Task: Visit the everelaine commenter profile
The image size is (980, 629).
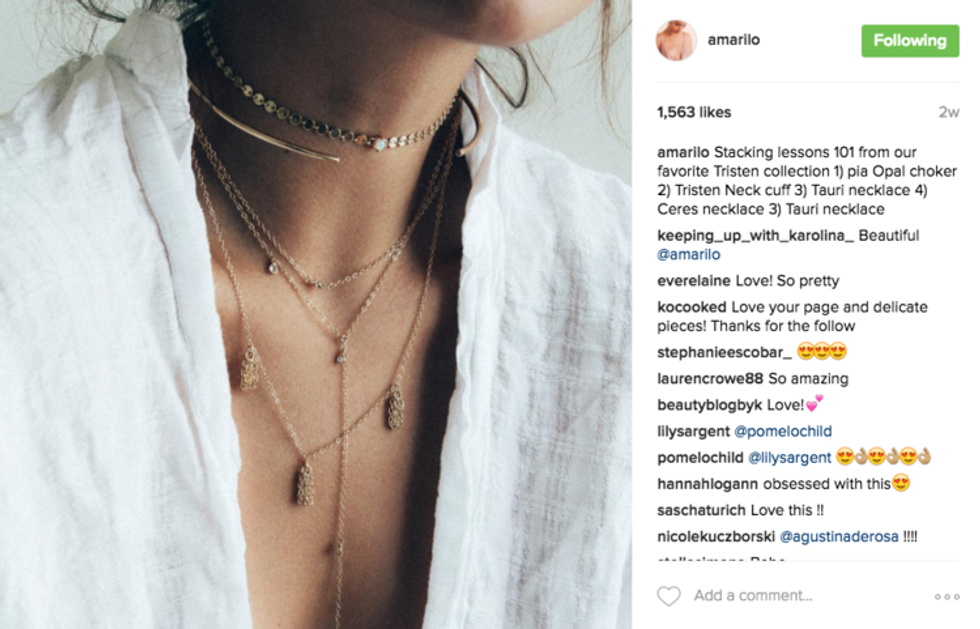Action: 694,281
